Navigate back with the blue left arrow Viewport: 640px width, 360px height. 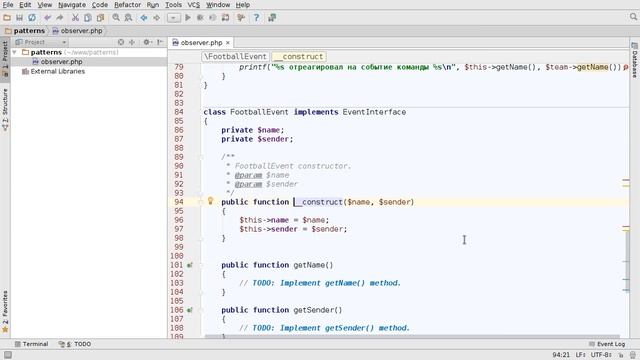(x=144, y=18)
